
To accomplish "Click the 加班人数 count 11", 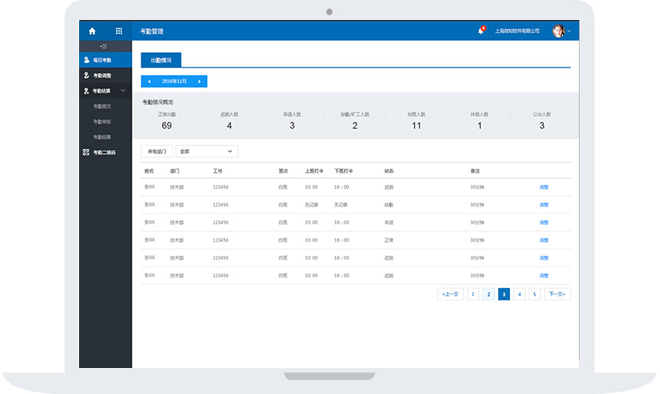I will [416, 125].
